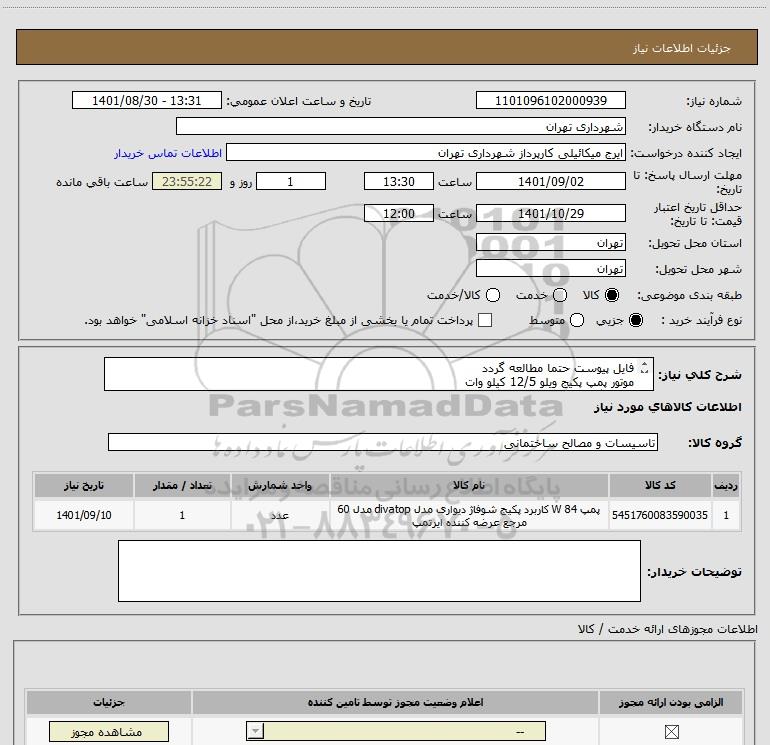Click the تاریخ نیاز column header
The width and height of the screenshot is (770, 745).
click(x=83, y=485)
